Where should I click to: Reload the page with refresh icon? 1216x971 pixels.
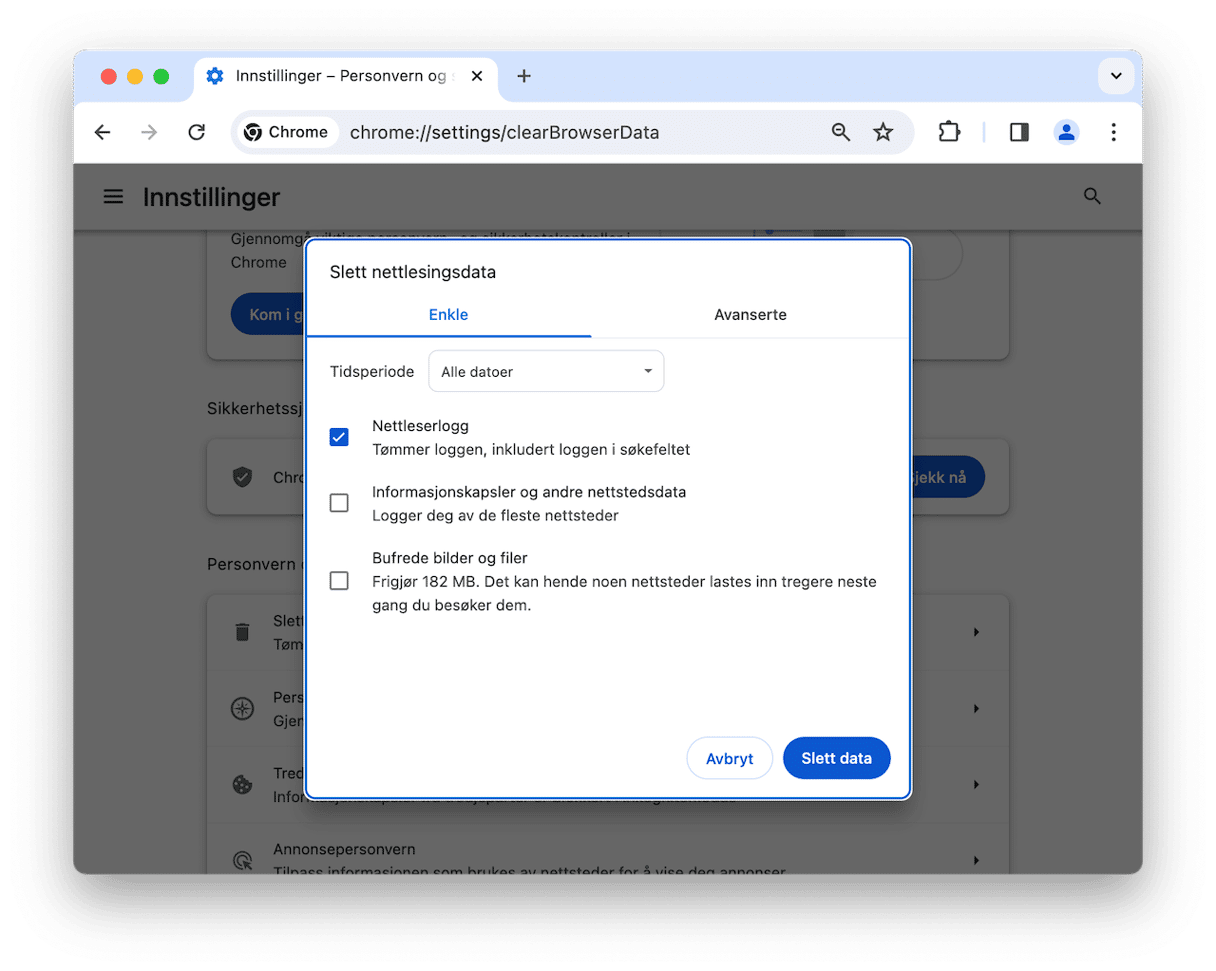tap(197, 132)
